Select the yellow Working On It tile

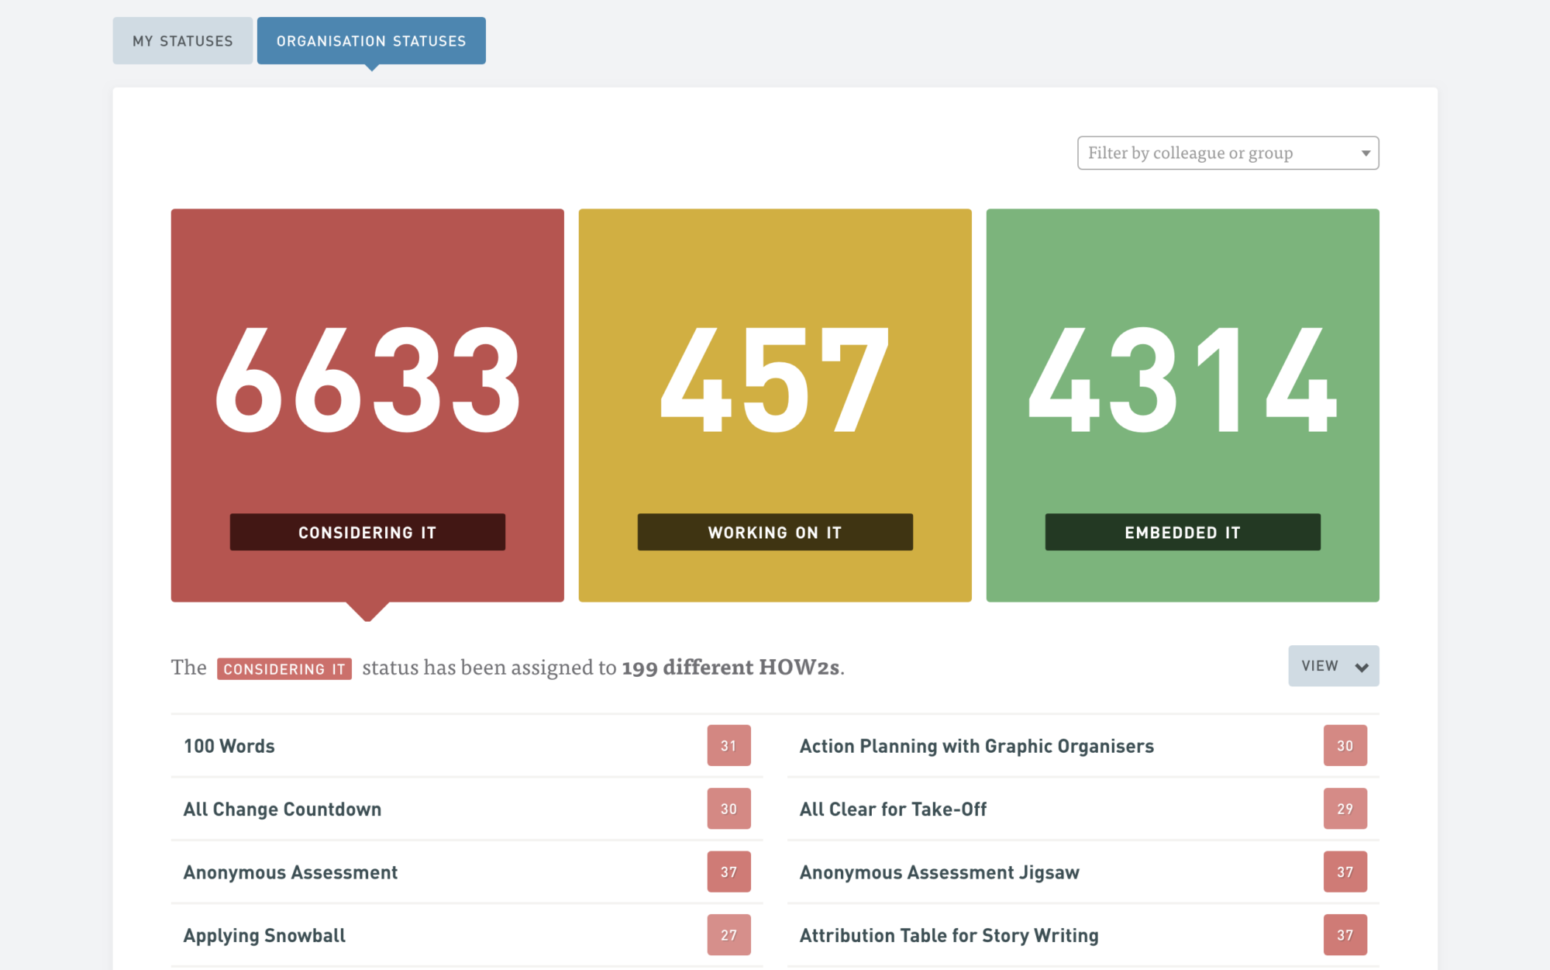coord(775,405)
